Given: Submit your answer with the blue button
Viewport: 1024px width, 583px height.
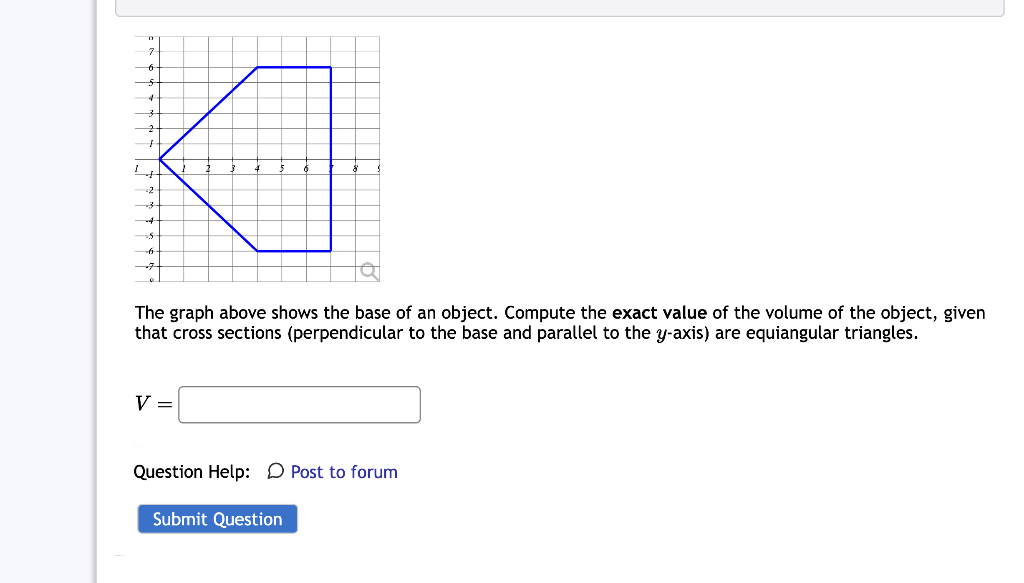Looking at the screenshot, I should tap(217, 519).
